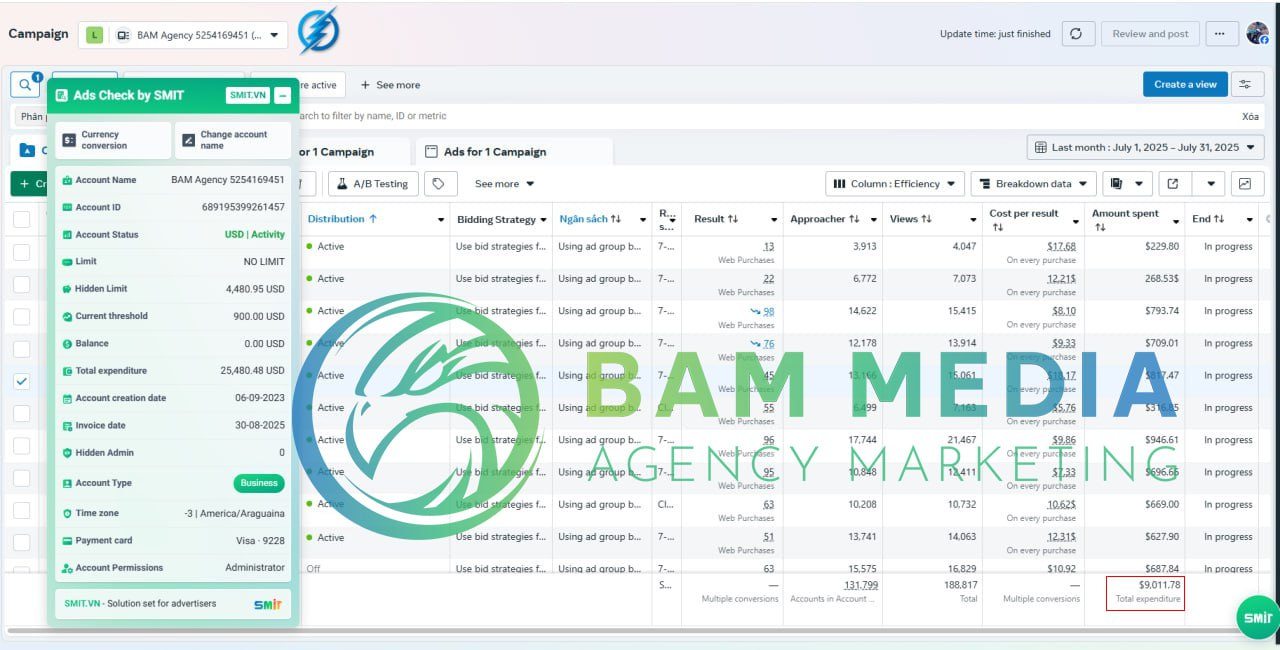Viewport: 1280px width, 650px height.
Task: Check the row with 7,163 views
Action: click(x=22, y=413)
